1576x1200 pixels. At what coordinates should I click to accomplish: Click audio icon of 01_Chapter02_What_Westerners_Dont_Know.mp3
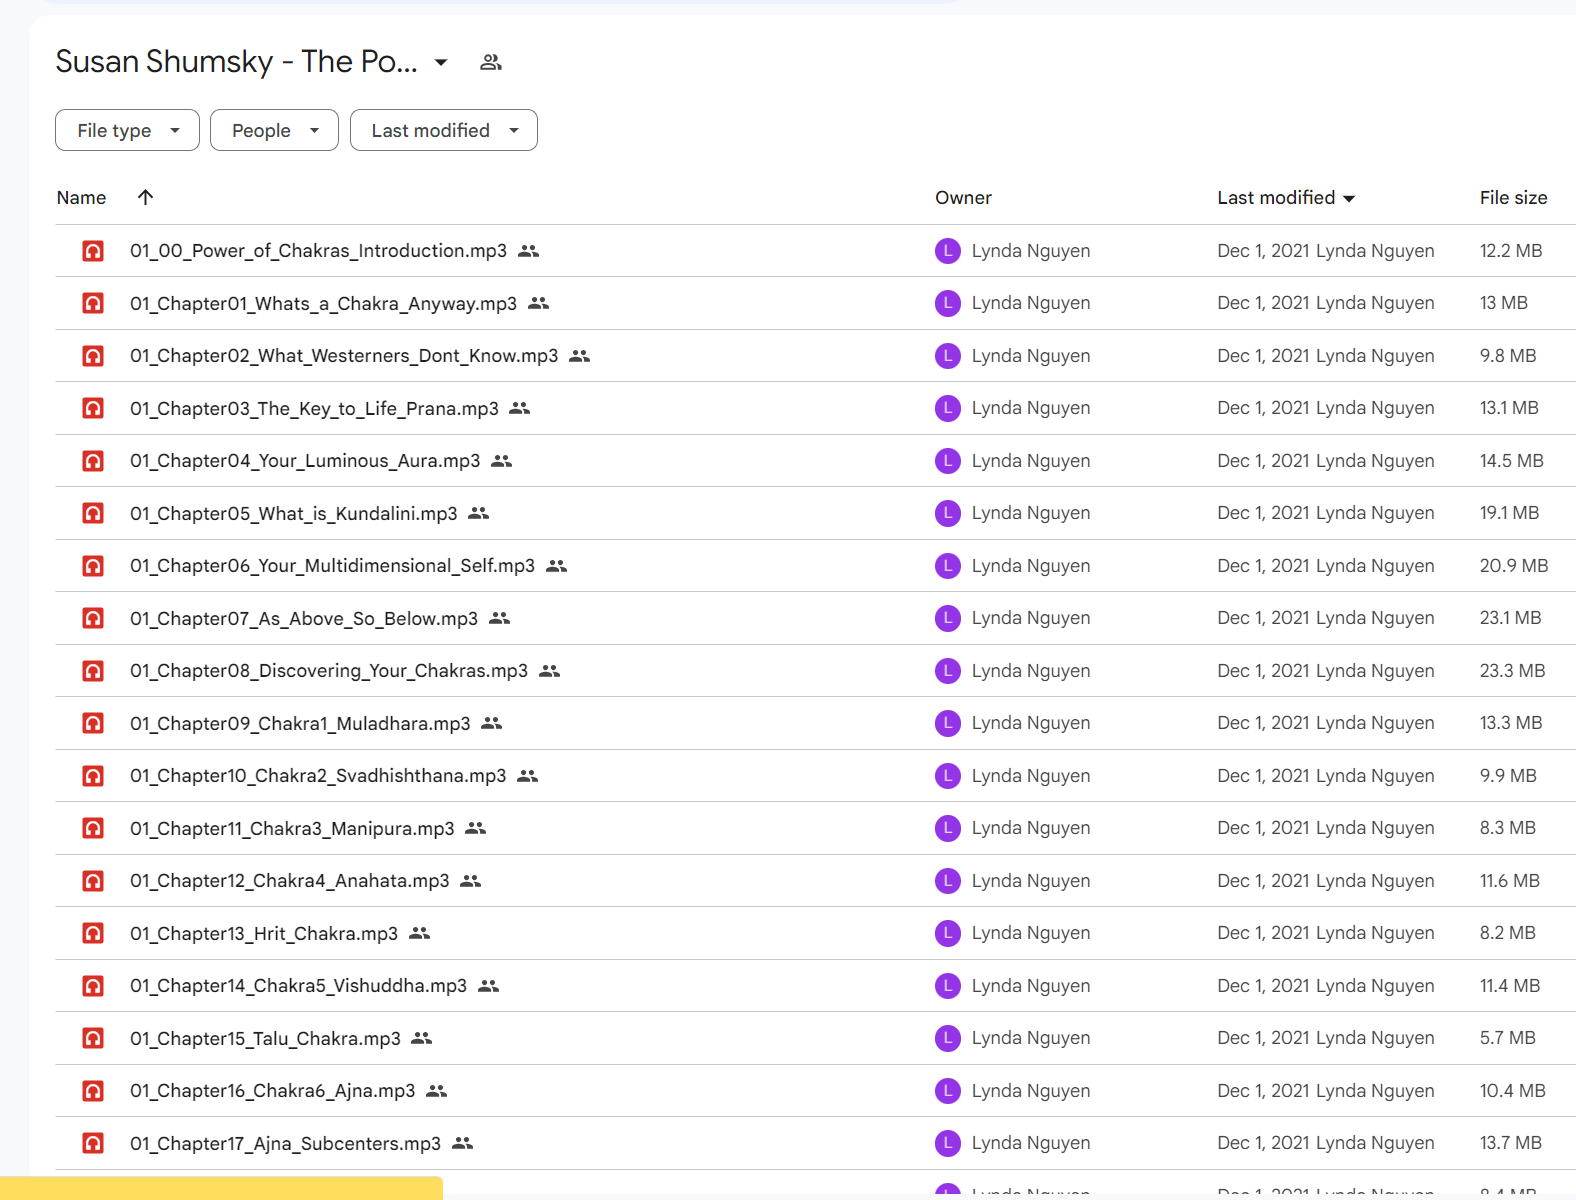point(93,356)
